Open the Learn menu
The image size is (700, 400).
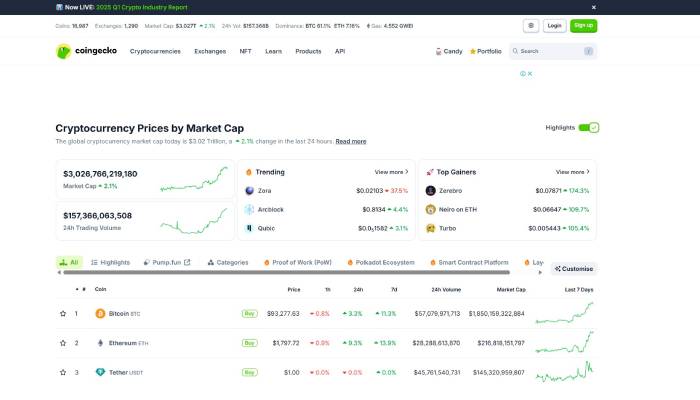pyautogui.click(x=274, y=51)
